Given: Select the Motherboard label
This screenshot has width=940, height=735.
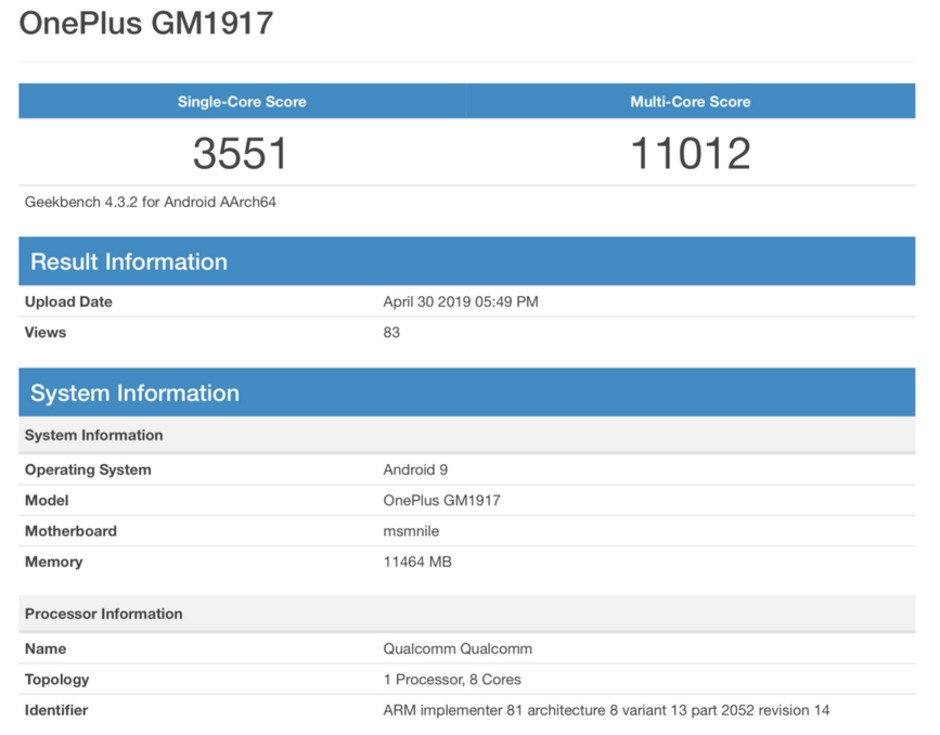Looking at the screenshot, I should click(71, 531).
